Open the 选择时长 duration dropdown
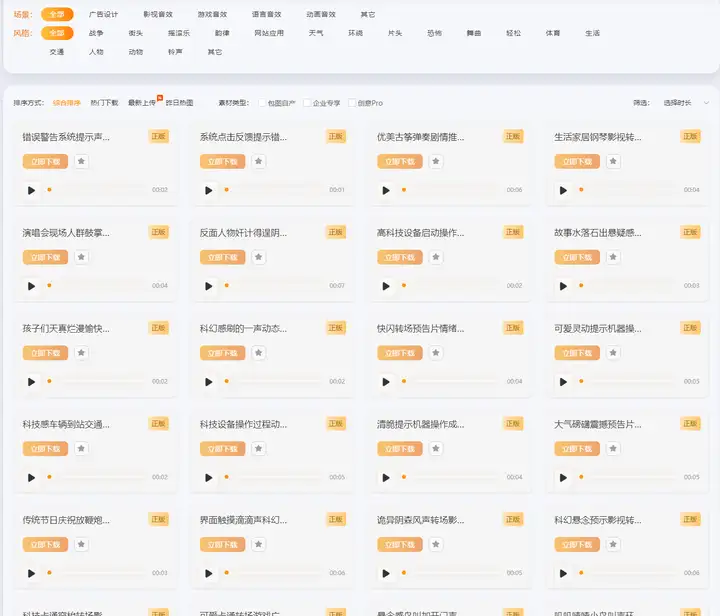Image resolution: width=720 pixels, height=616 pixels. coord(686,103)
